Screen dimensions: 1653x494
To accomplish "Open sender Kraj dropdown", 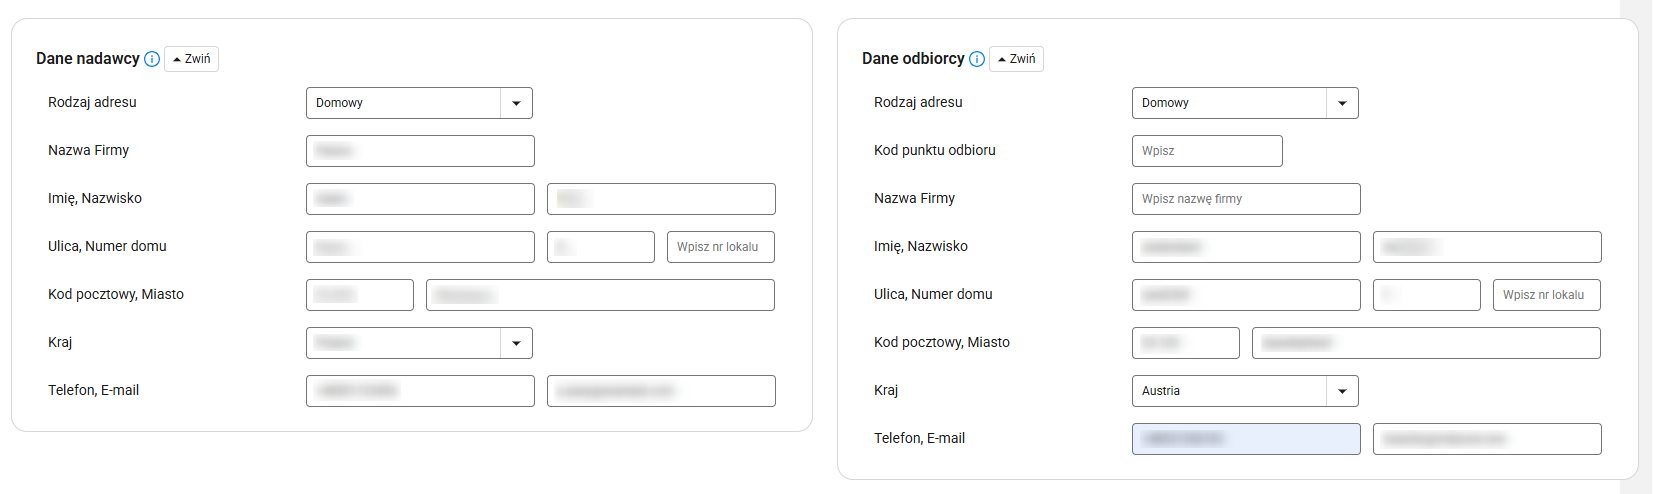I will click(x=419, y=343).
